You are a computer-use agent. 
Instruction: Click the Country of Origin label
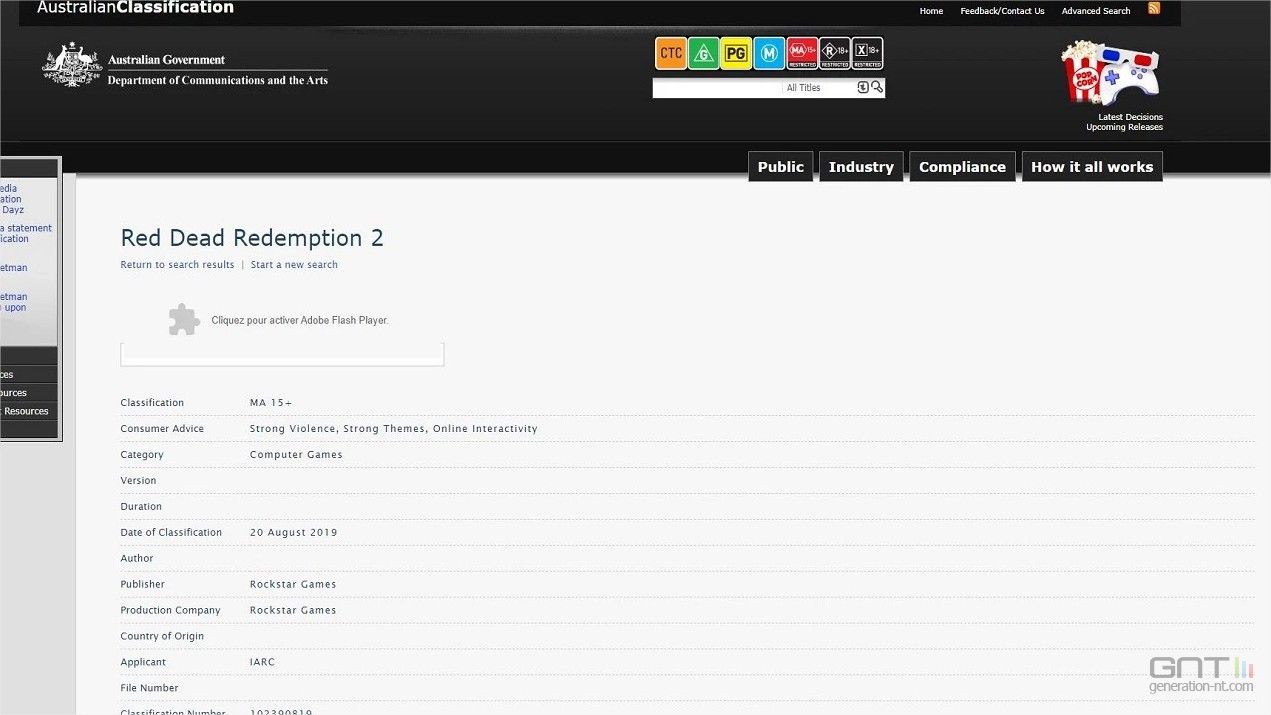tap(162, 637)
